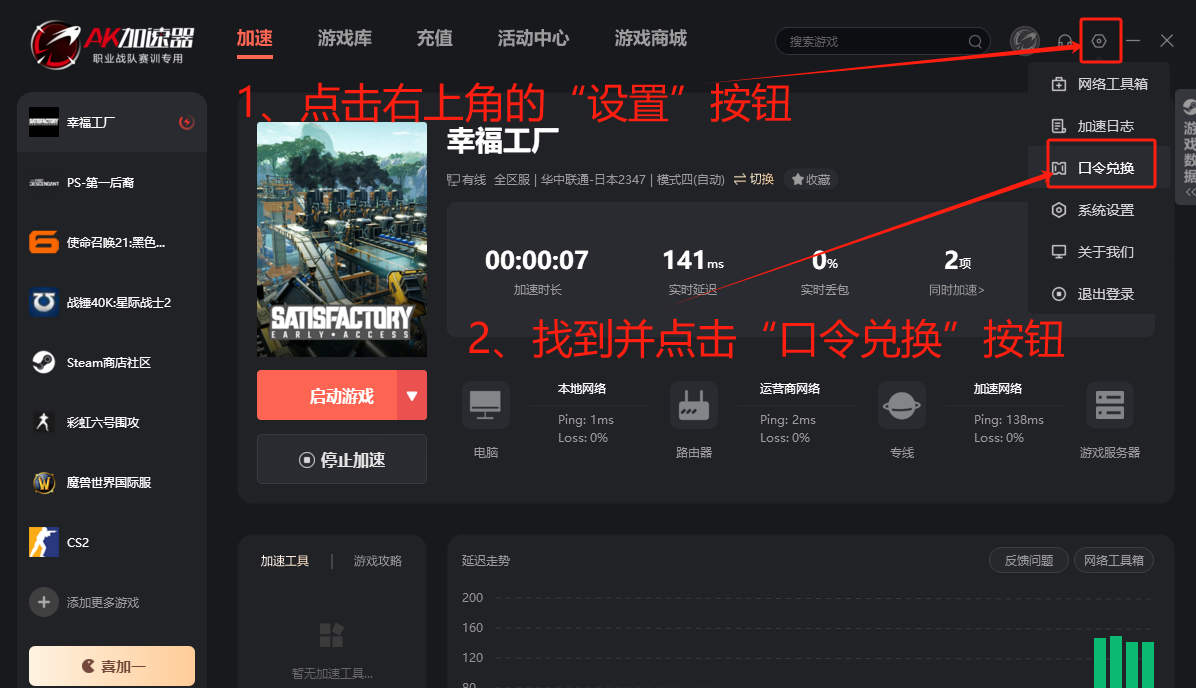The height and width of the screenshot is (688, 1196).
Task: Click the 停止加速 button
Action: [342, 459]
